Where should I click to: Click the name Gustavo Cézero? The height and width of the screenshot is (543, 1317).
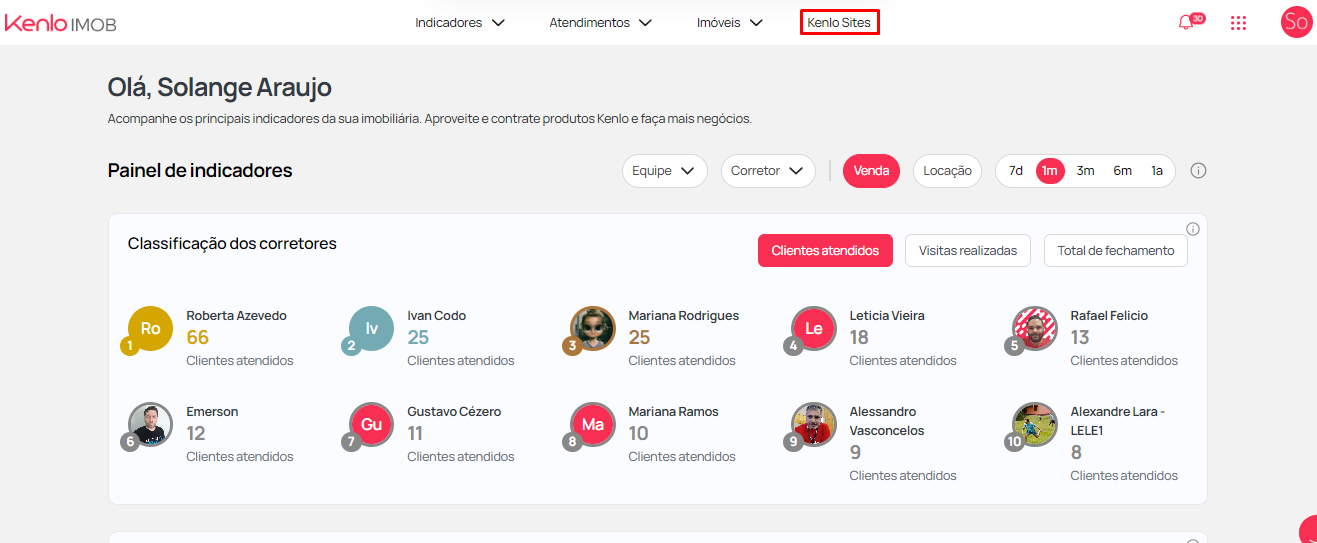pos(454,412)
